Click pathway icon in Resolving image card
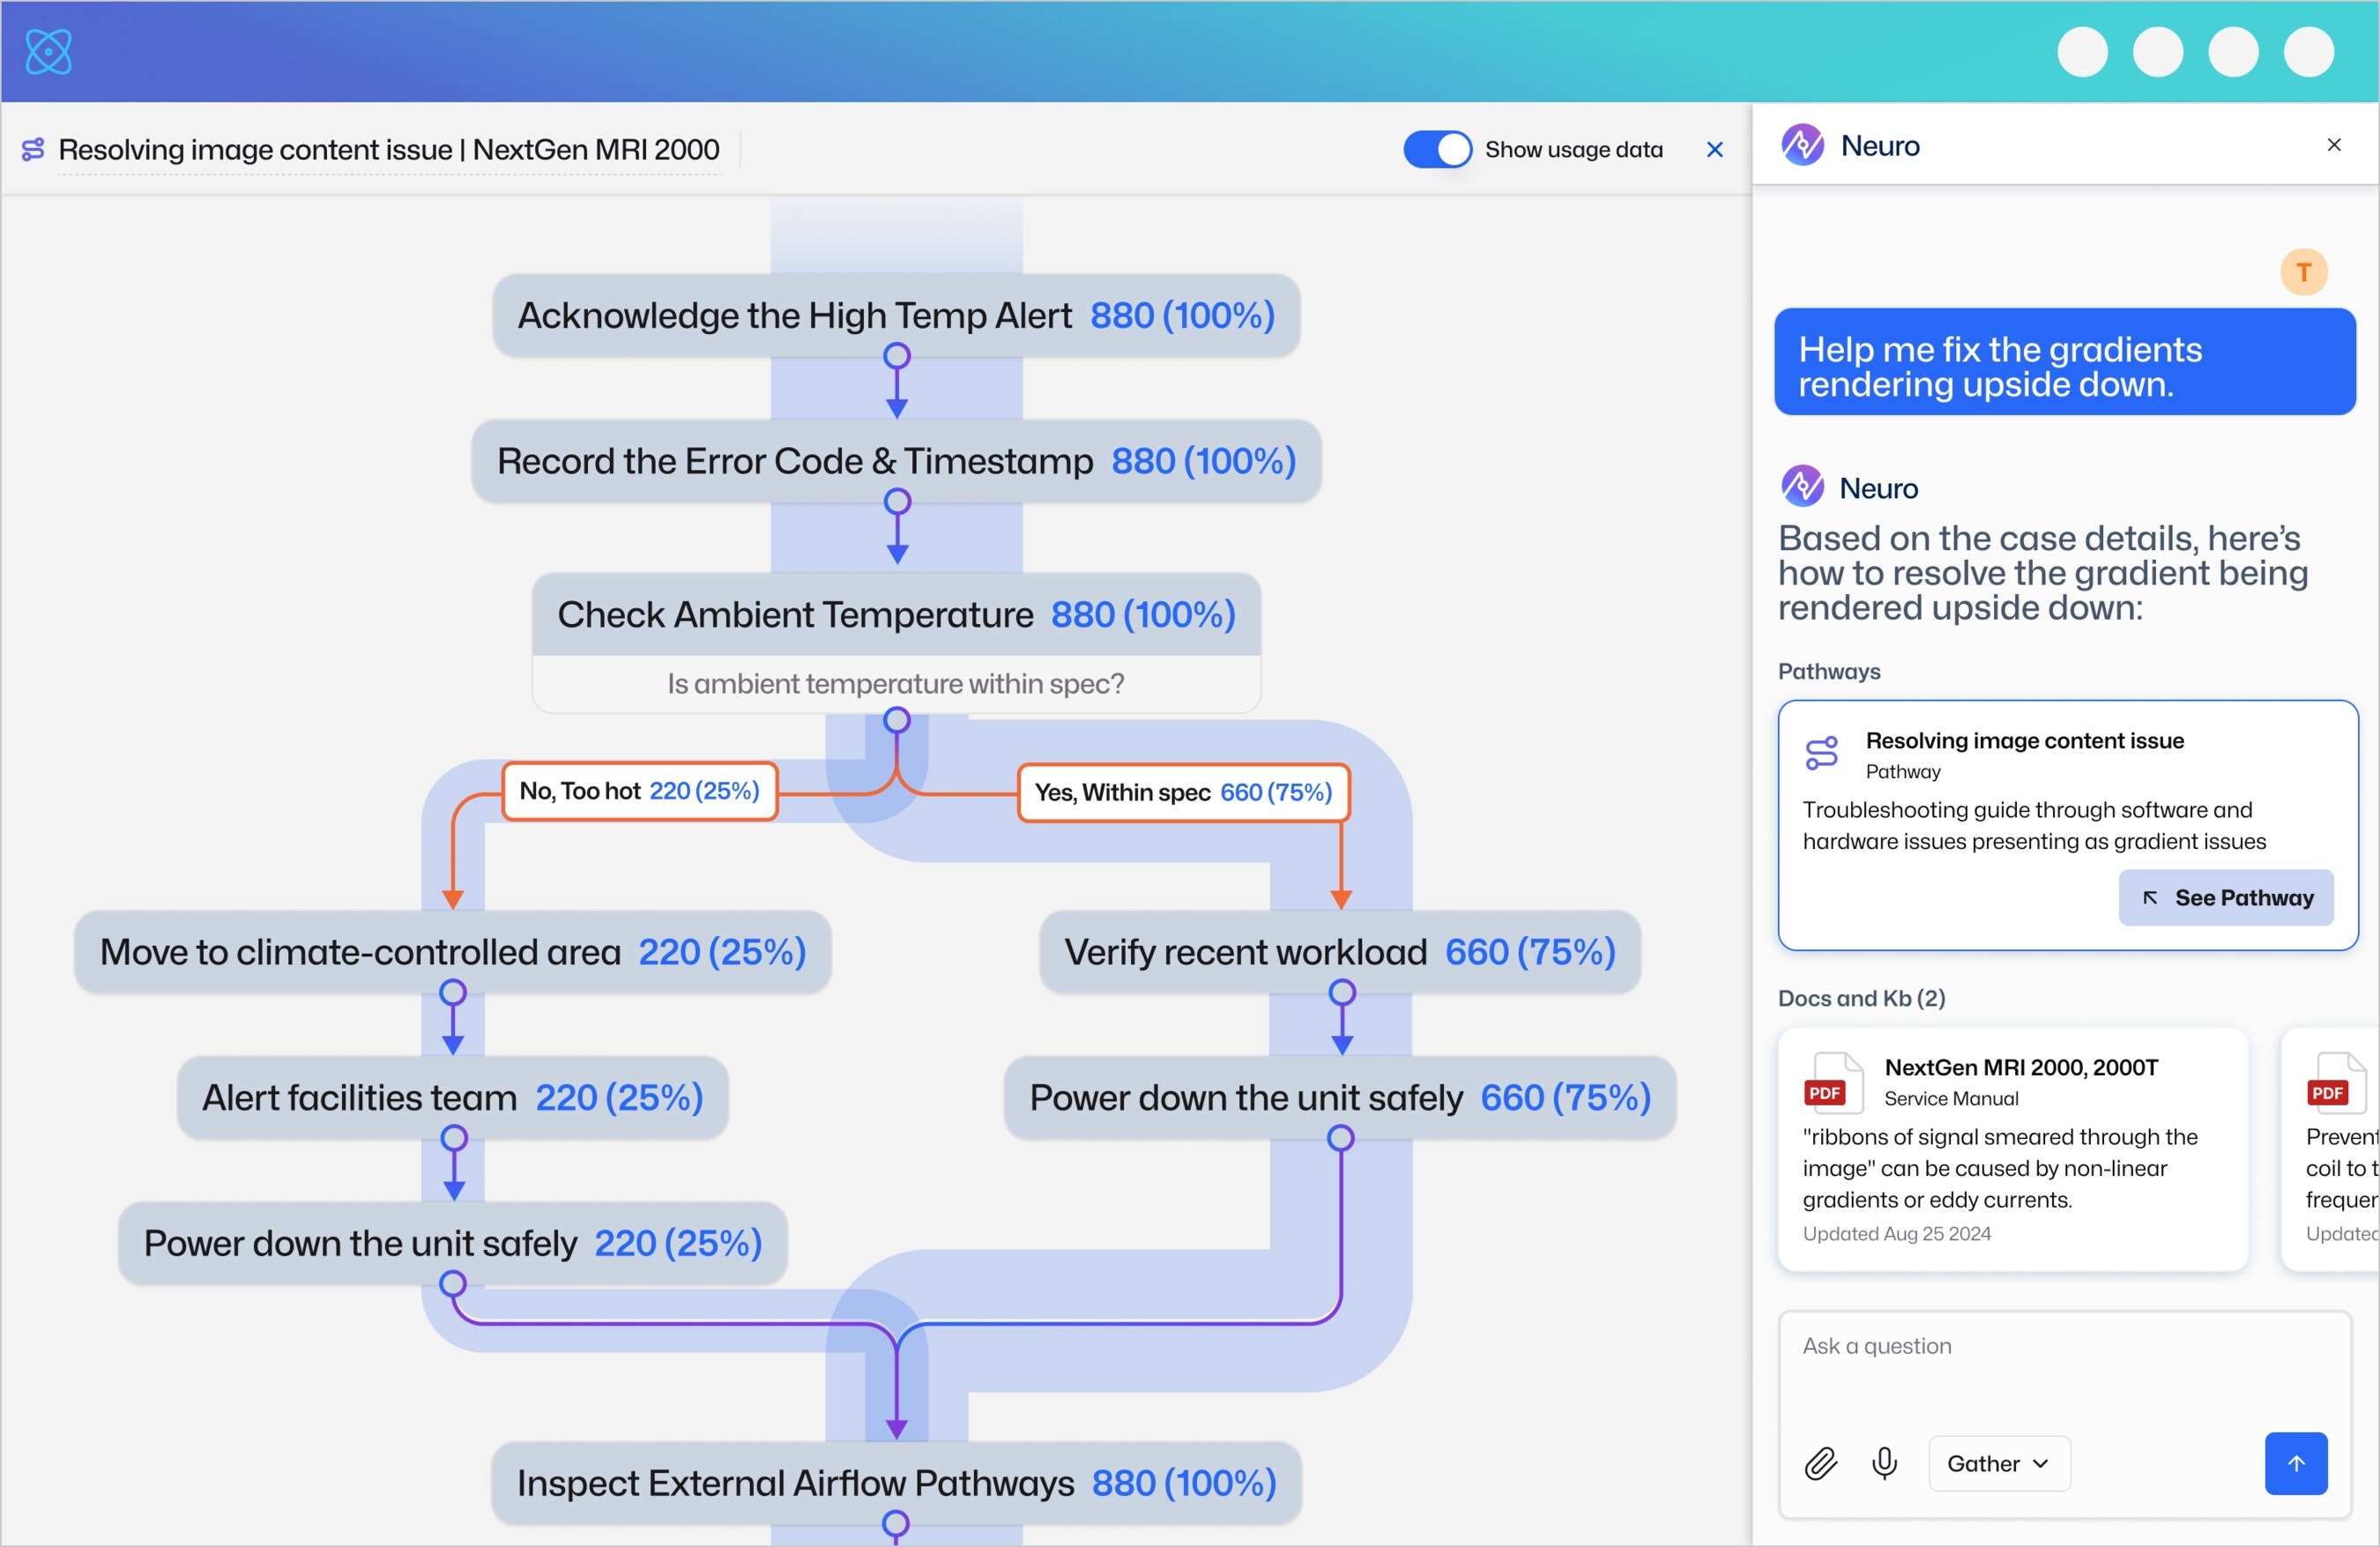This screenshot has width=2380, height=1547. point(1821,753)
